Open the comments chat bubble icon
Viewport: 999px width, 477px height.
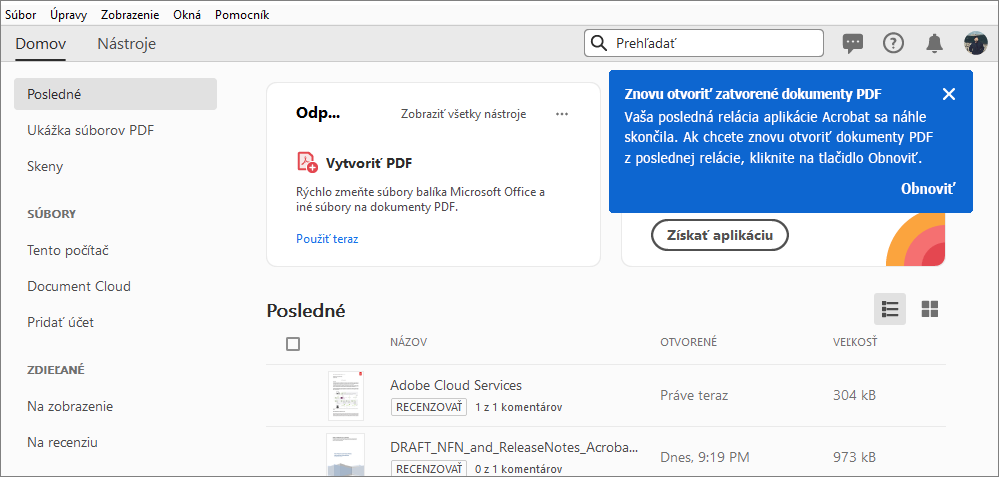(853, 43)
